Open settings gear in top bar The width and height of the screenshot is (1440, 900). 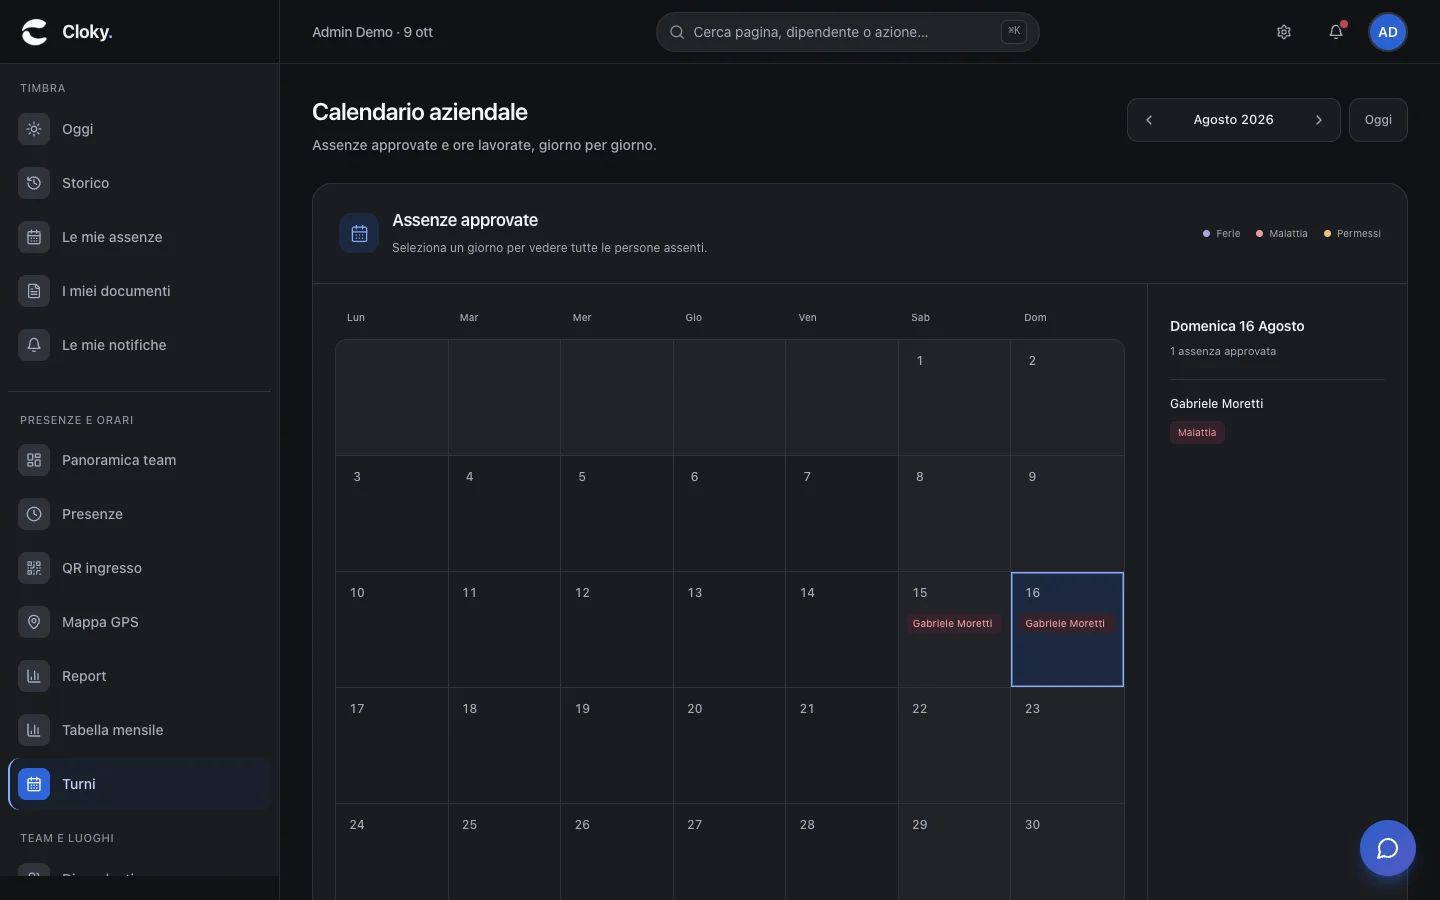coord(1284,32)
